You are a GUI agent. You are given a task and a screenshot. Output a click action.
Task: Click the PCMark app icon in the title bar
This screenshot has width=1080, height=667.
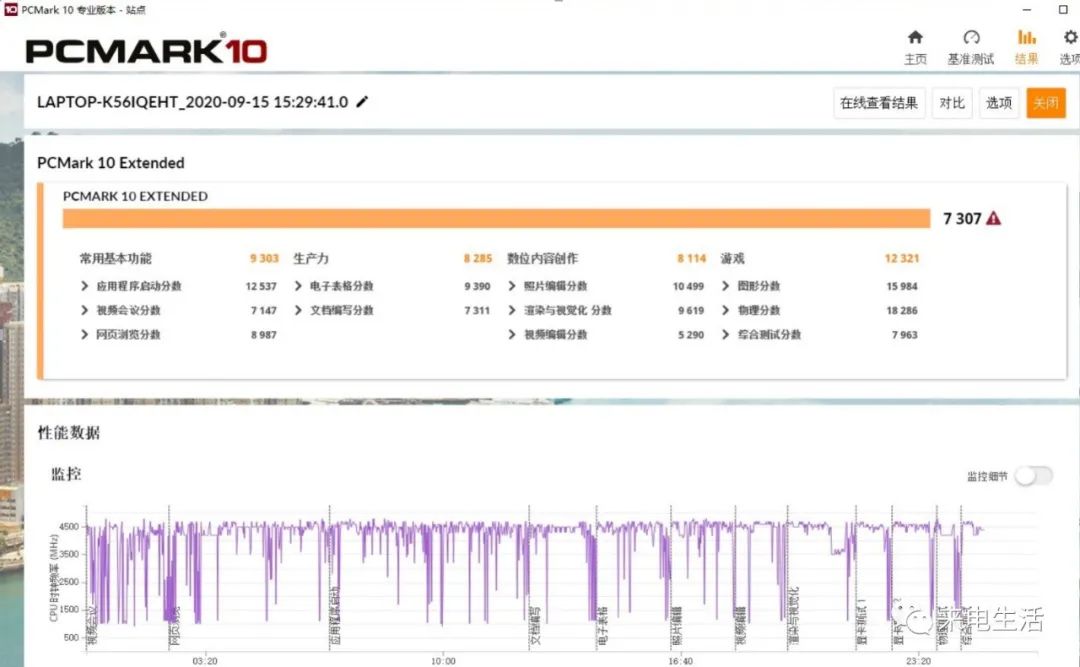pyautogui.click(x=10, y=9)
